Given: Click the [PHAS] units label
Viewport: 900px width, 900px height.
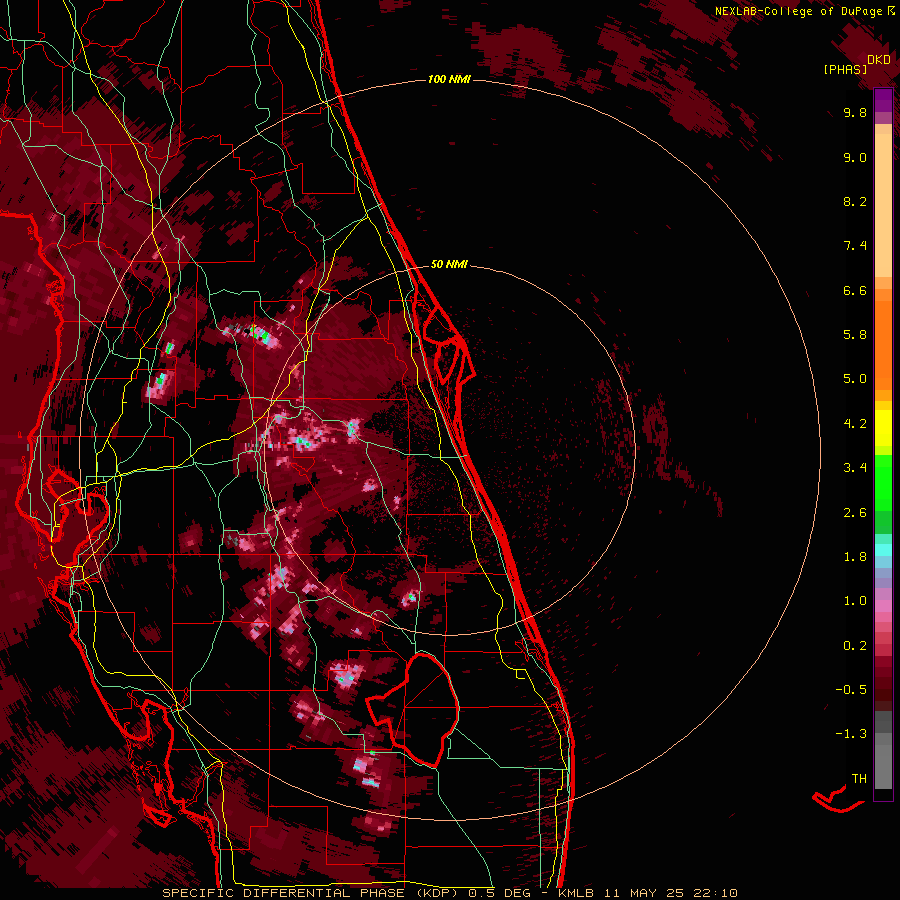Looking at the screenshot, I should click(x=845, y=69).
